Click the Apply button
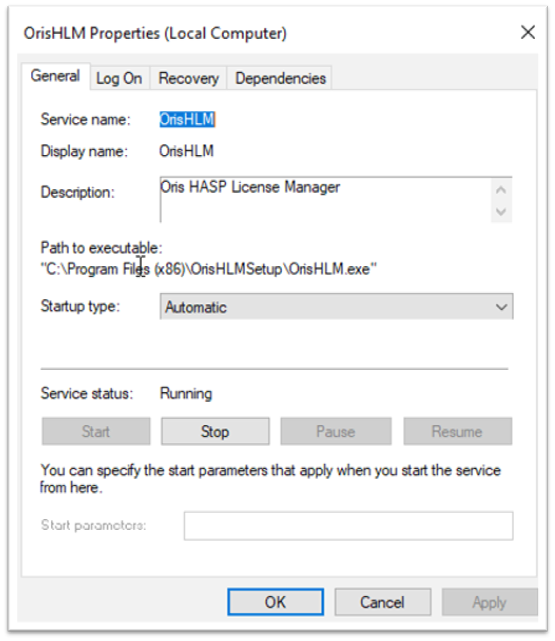 [489, 602]
